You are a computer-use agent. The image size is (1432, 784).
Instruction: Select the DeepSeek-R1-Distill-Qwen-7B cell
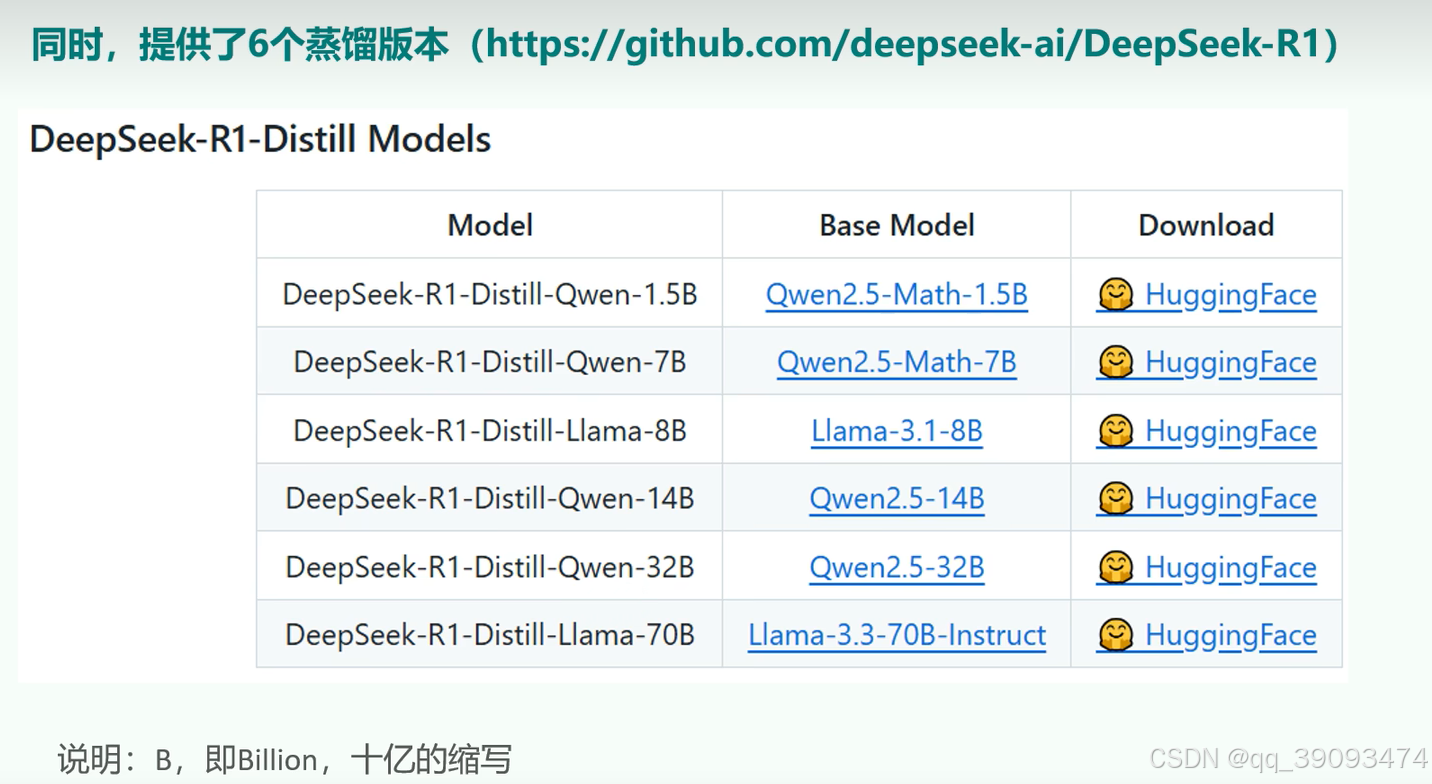tap(490, 361)
